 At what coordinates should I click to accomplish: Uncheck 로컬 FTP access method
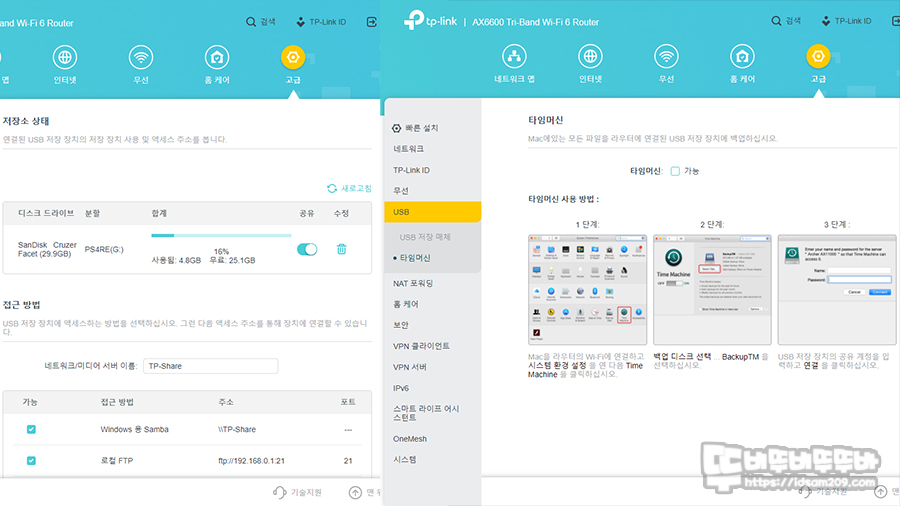(31, 460)
